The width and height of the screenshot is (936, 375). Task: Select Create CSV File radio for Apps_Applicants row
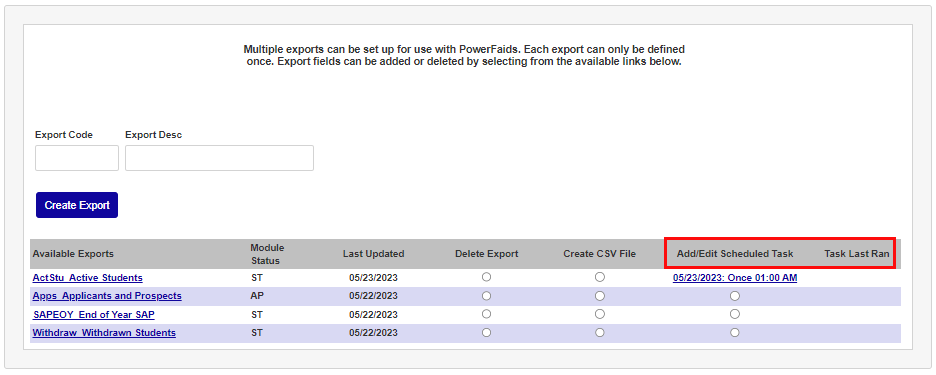(x=600, y=296)
